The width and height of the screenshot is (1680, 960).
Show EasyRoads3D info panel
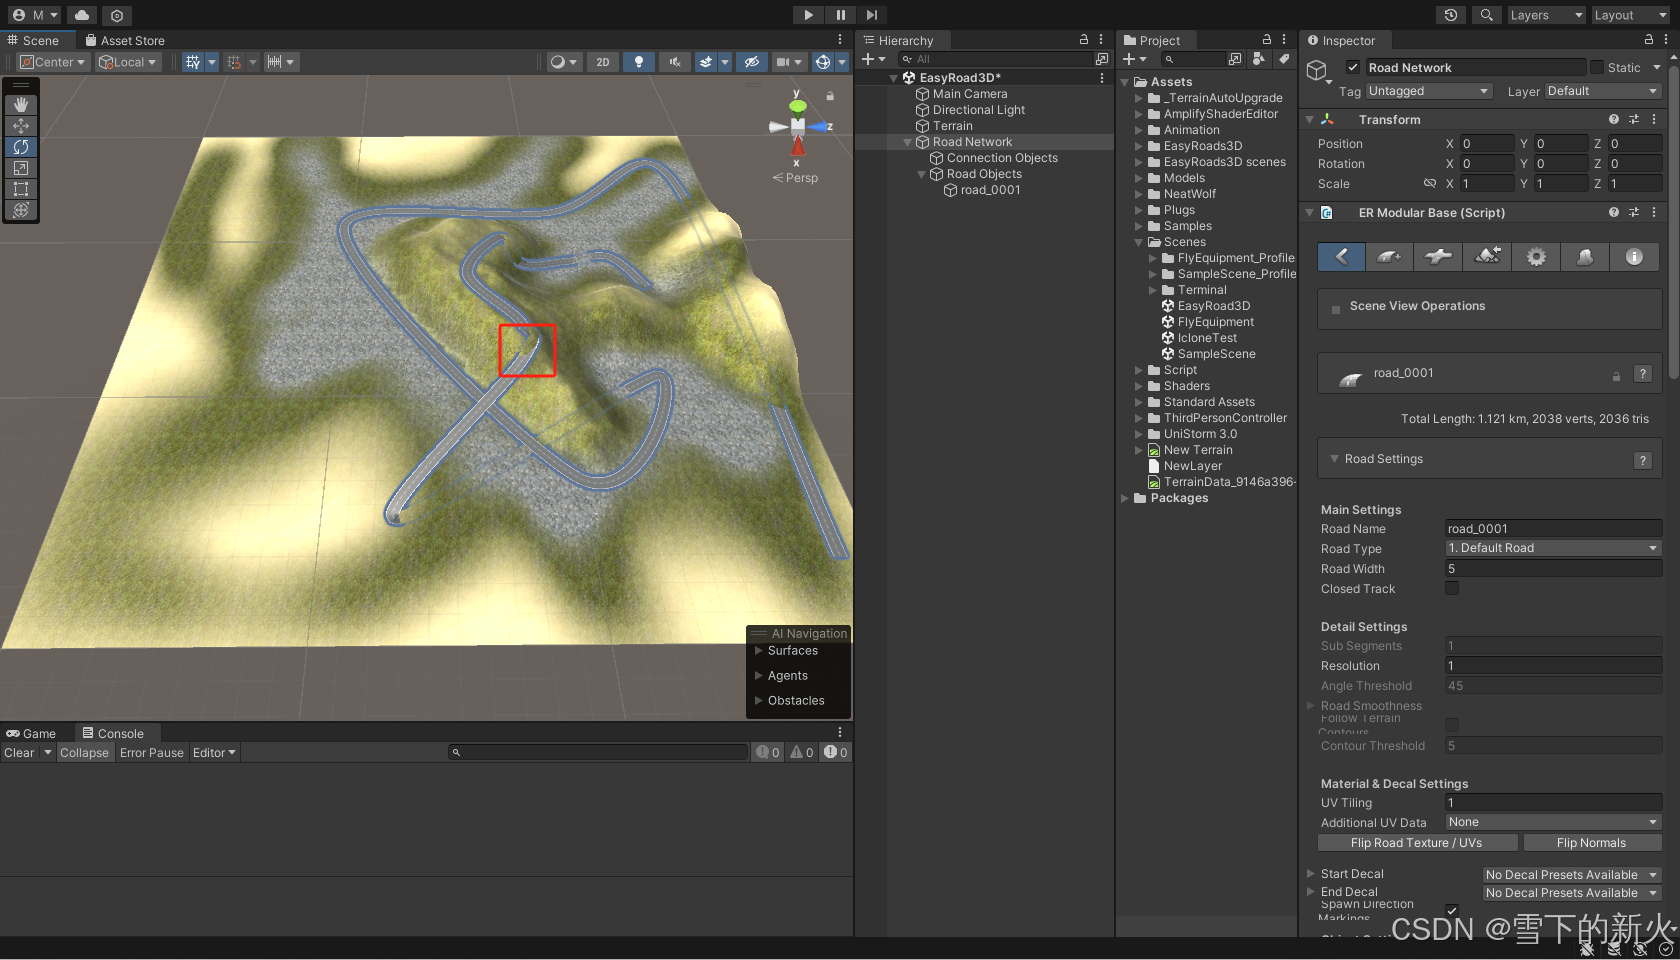[x=1634, y=257]
